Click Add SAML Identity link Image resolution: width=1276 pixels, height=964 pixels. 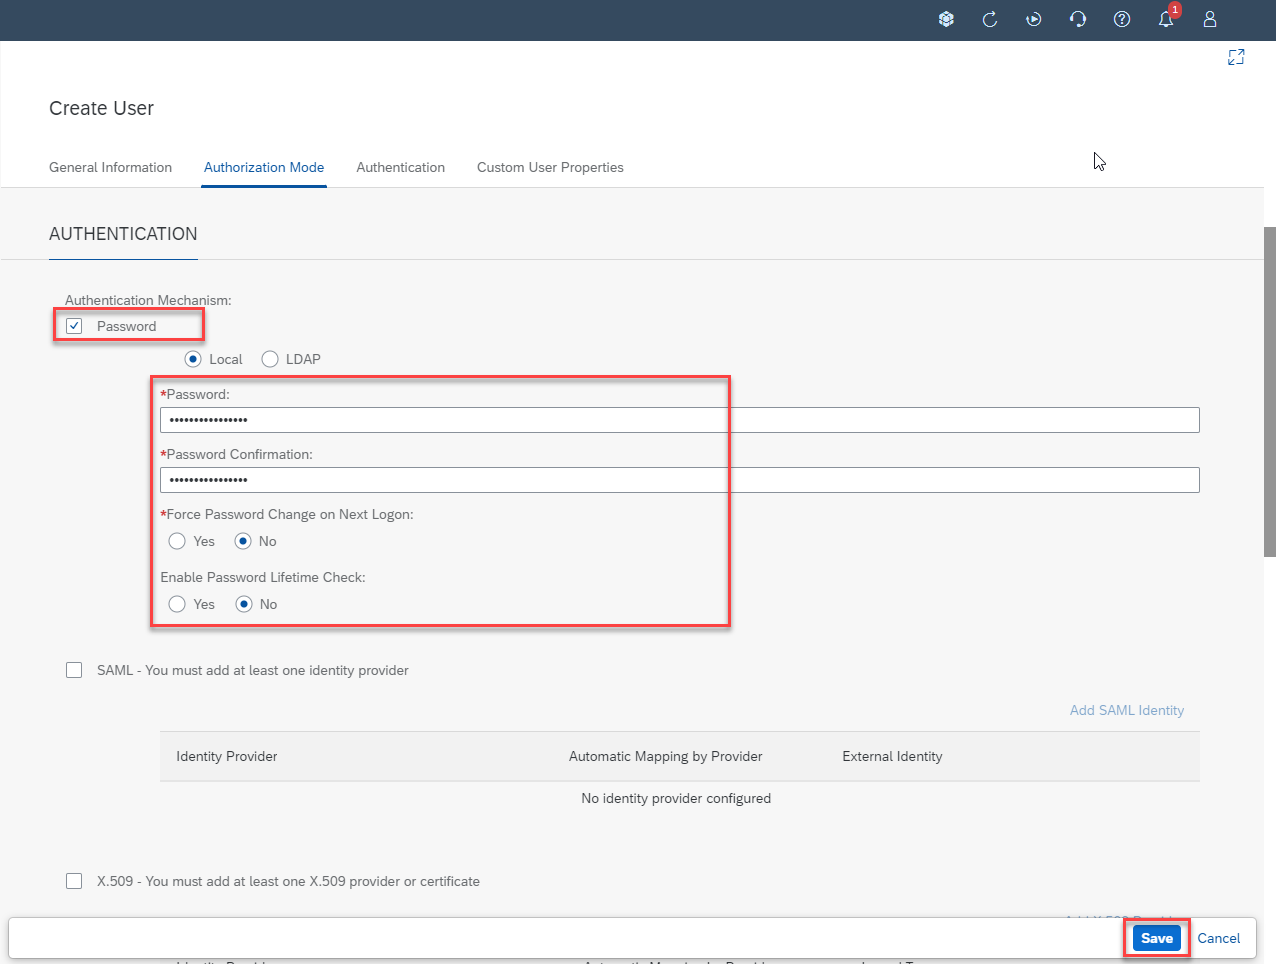click(1127, 710)
